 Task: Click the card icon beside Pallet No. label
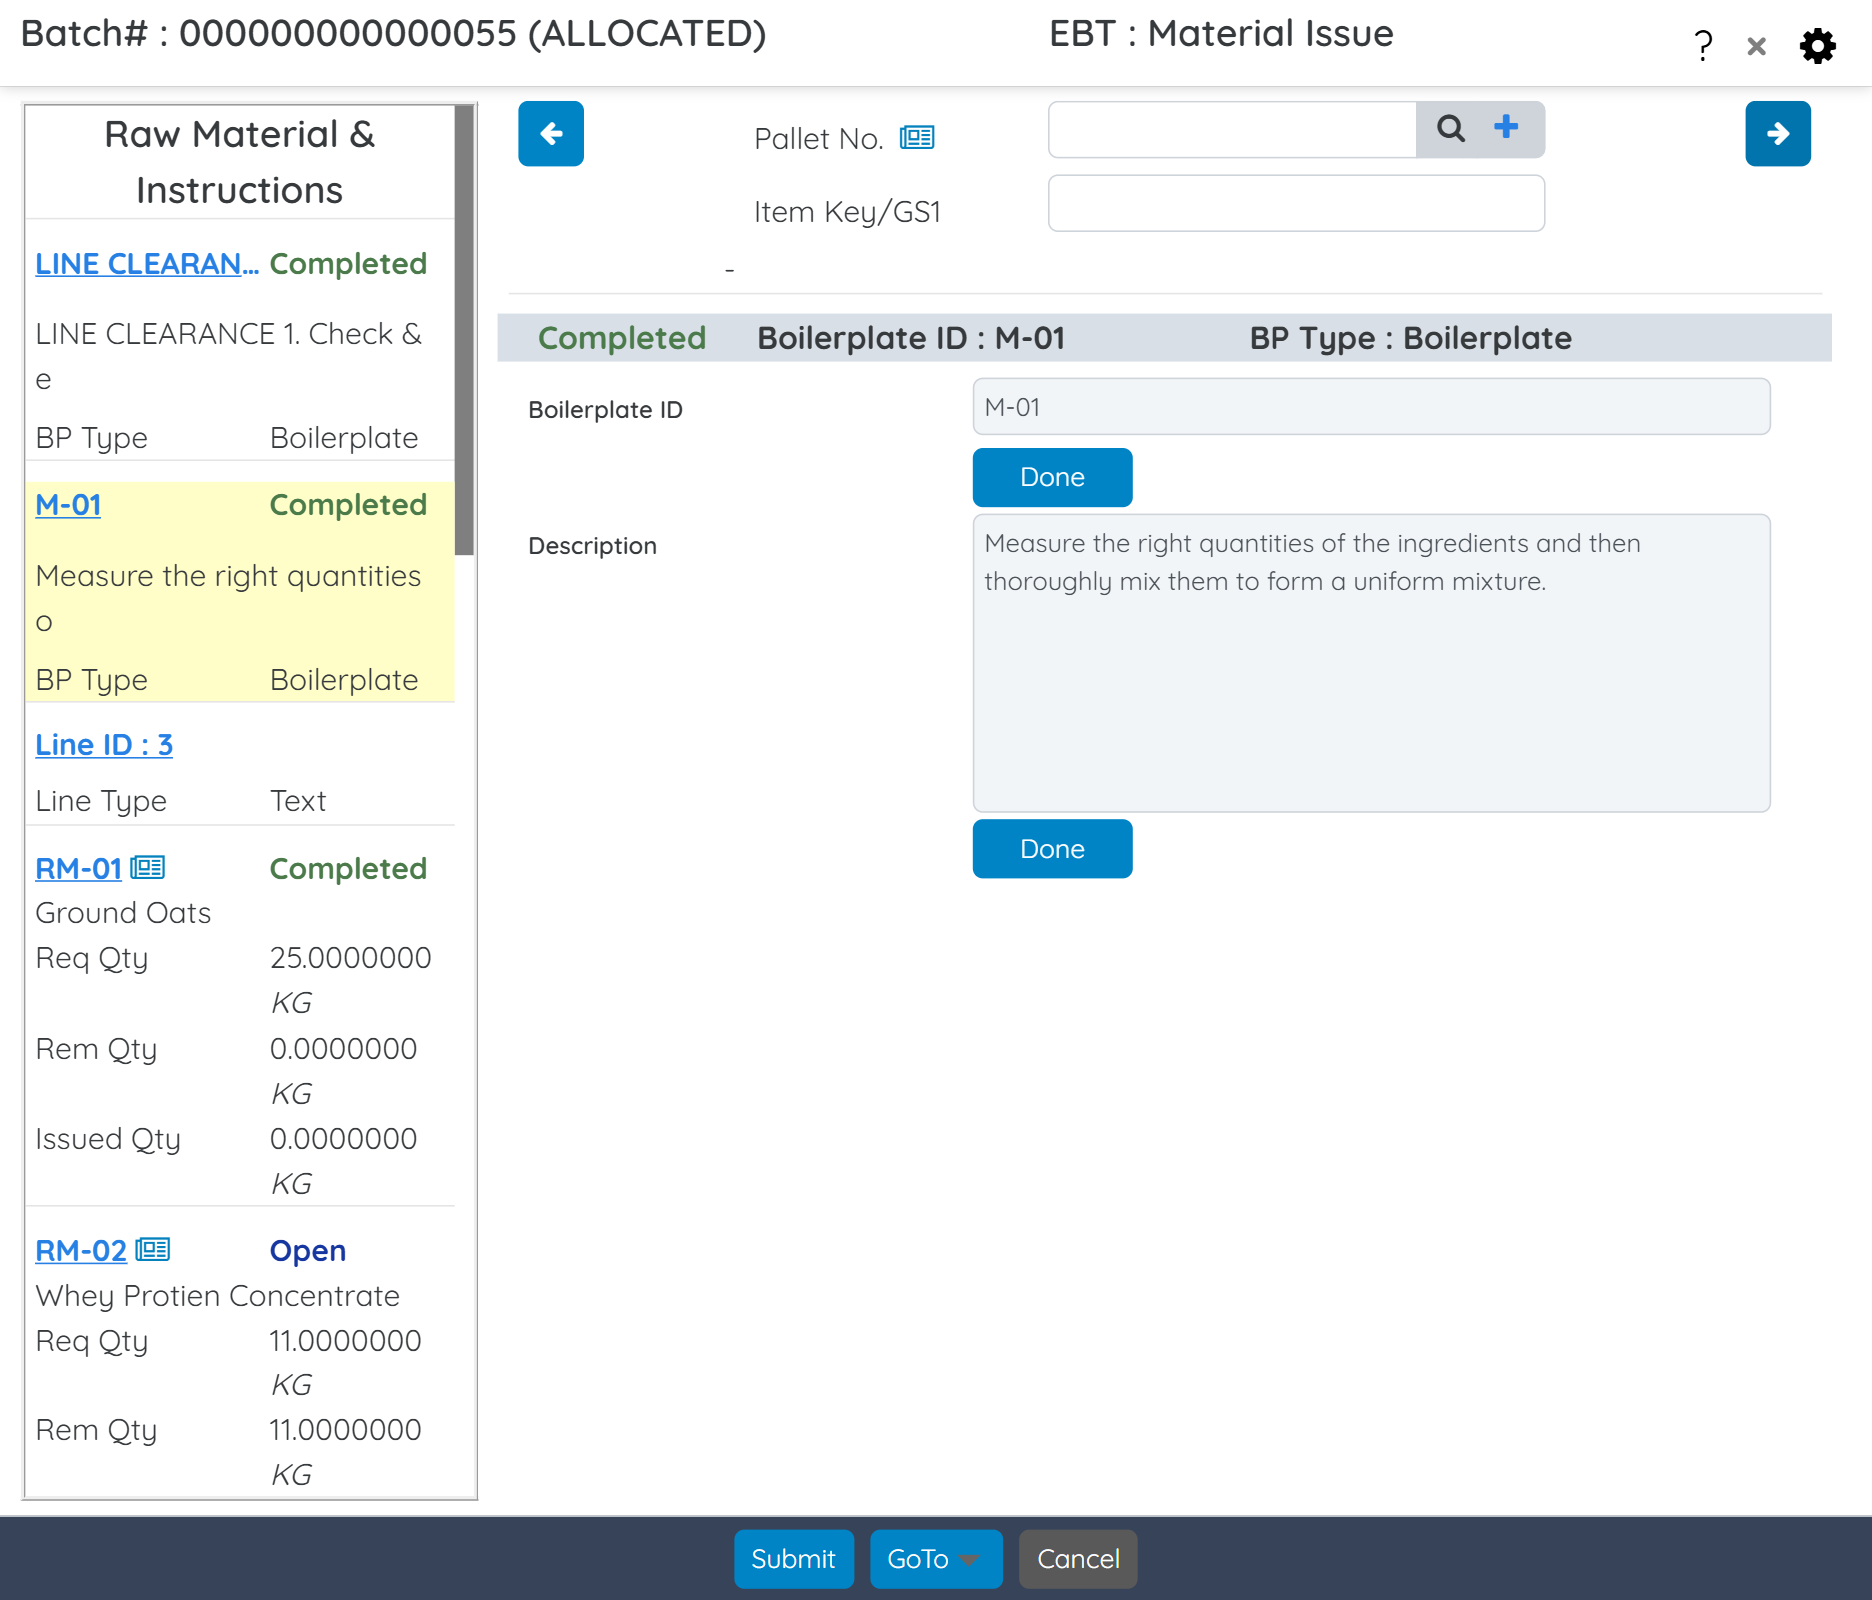pyautogui.click(x=917, y=138)
